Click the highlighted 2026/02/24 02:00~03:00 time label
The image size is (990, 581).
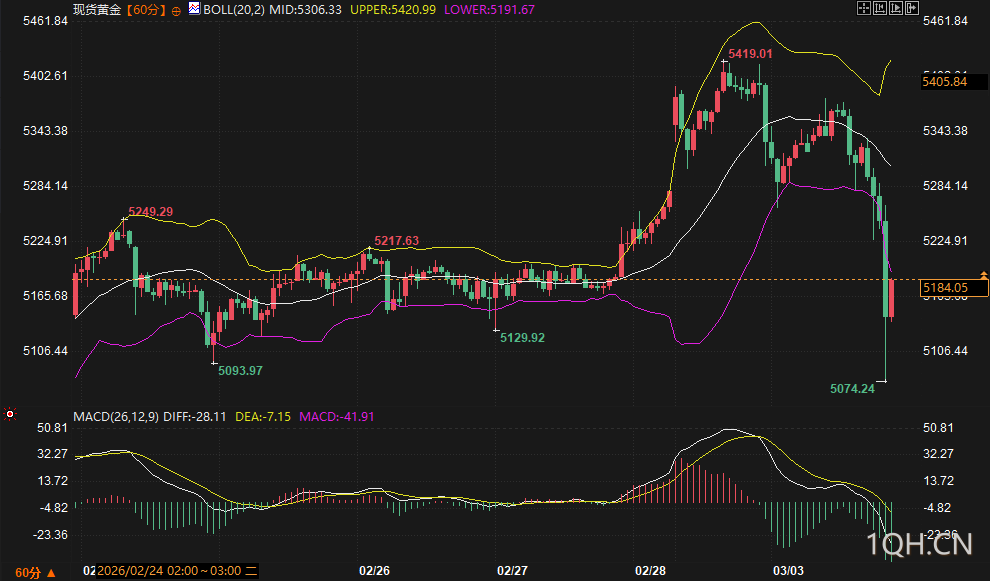(177, 571)
